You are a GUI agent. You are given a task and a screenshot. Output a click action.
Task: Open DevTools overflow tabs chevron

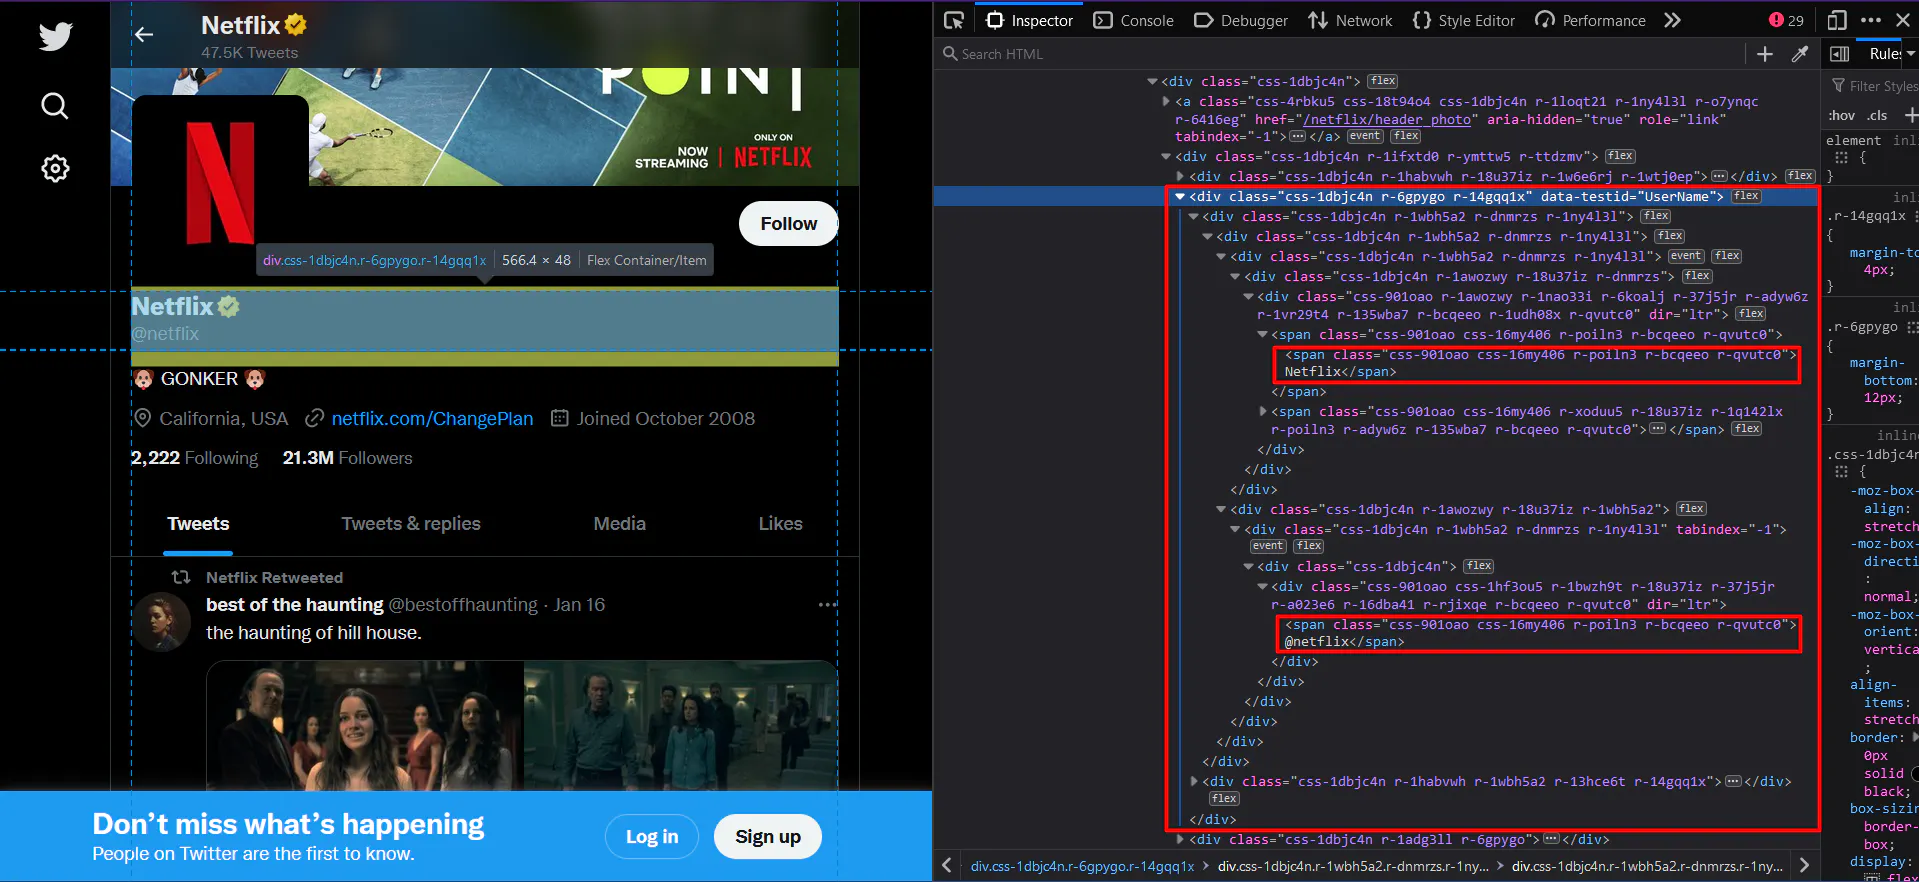1672,20
